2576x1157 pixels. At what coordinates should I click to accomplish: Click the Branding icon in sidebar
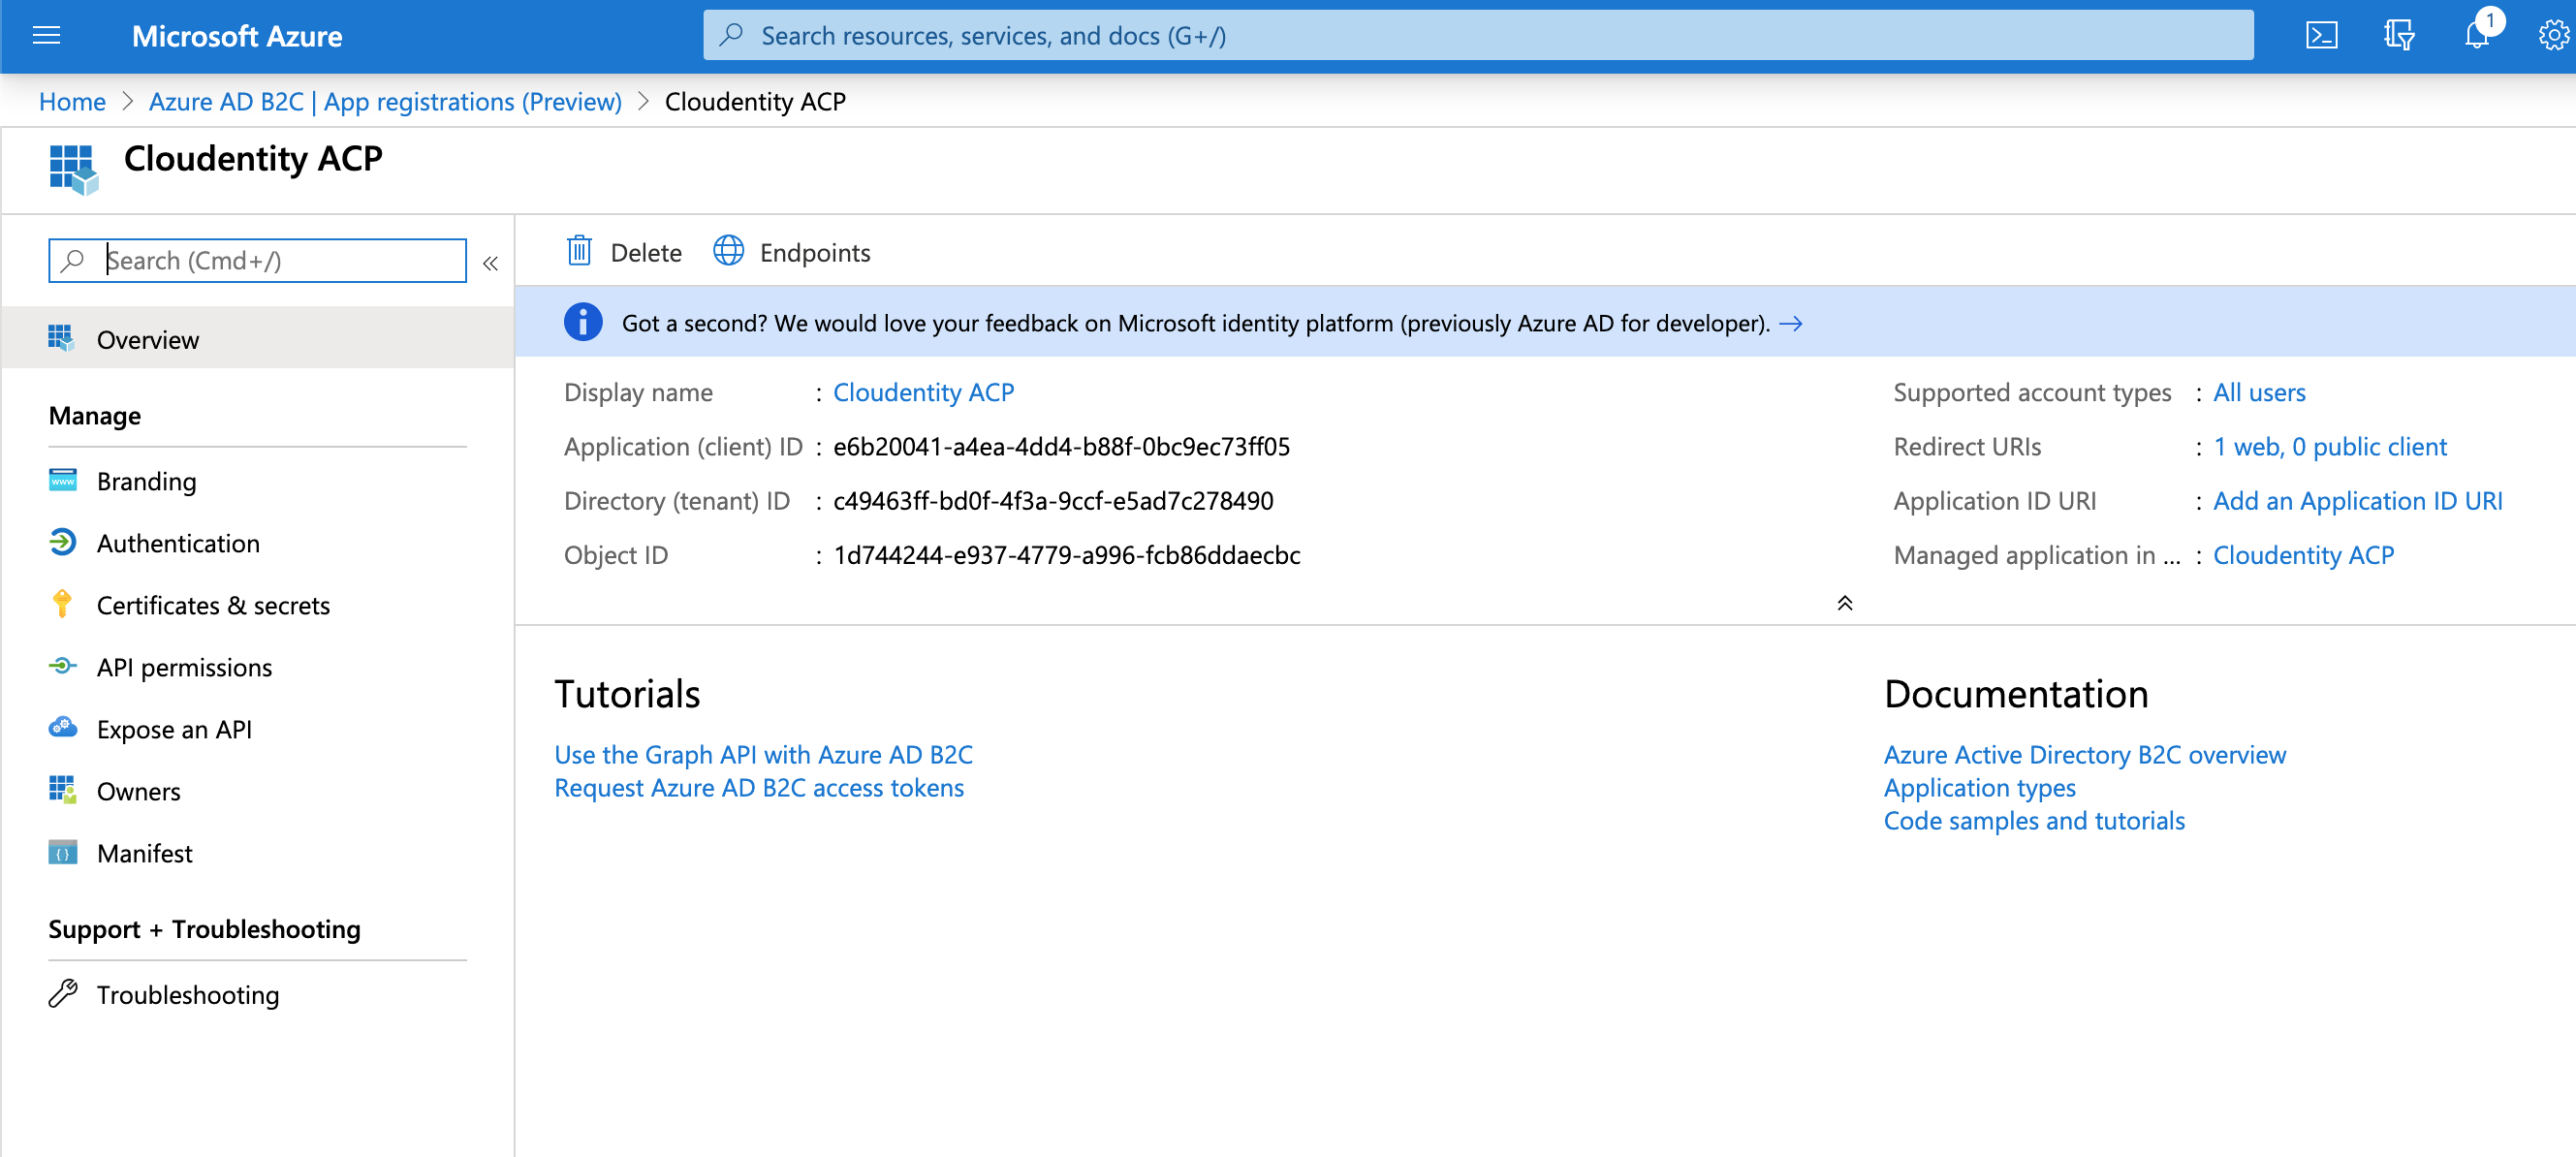click(x=62, y=480)
